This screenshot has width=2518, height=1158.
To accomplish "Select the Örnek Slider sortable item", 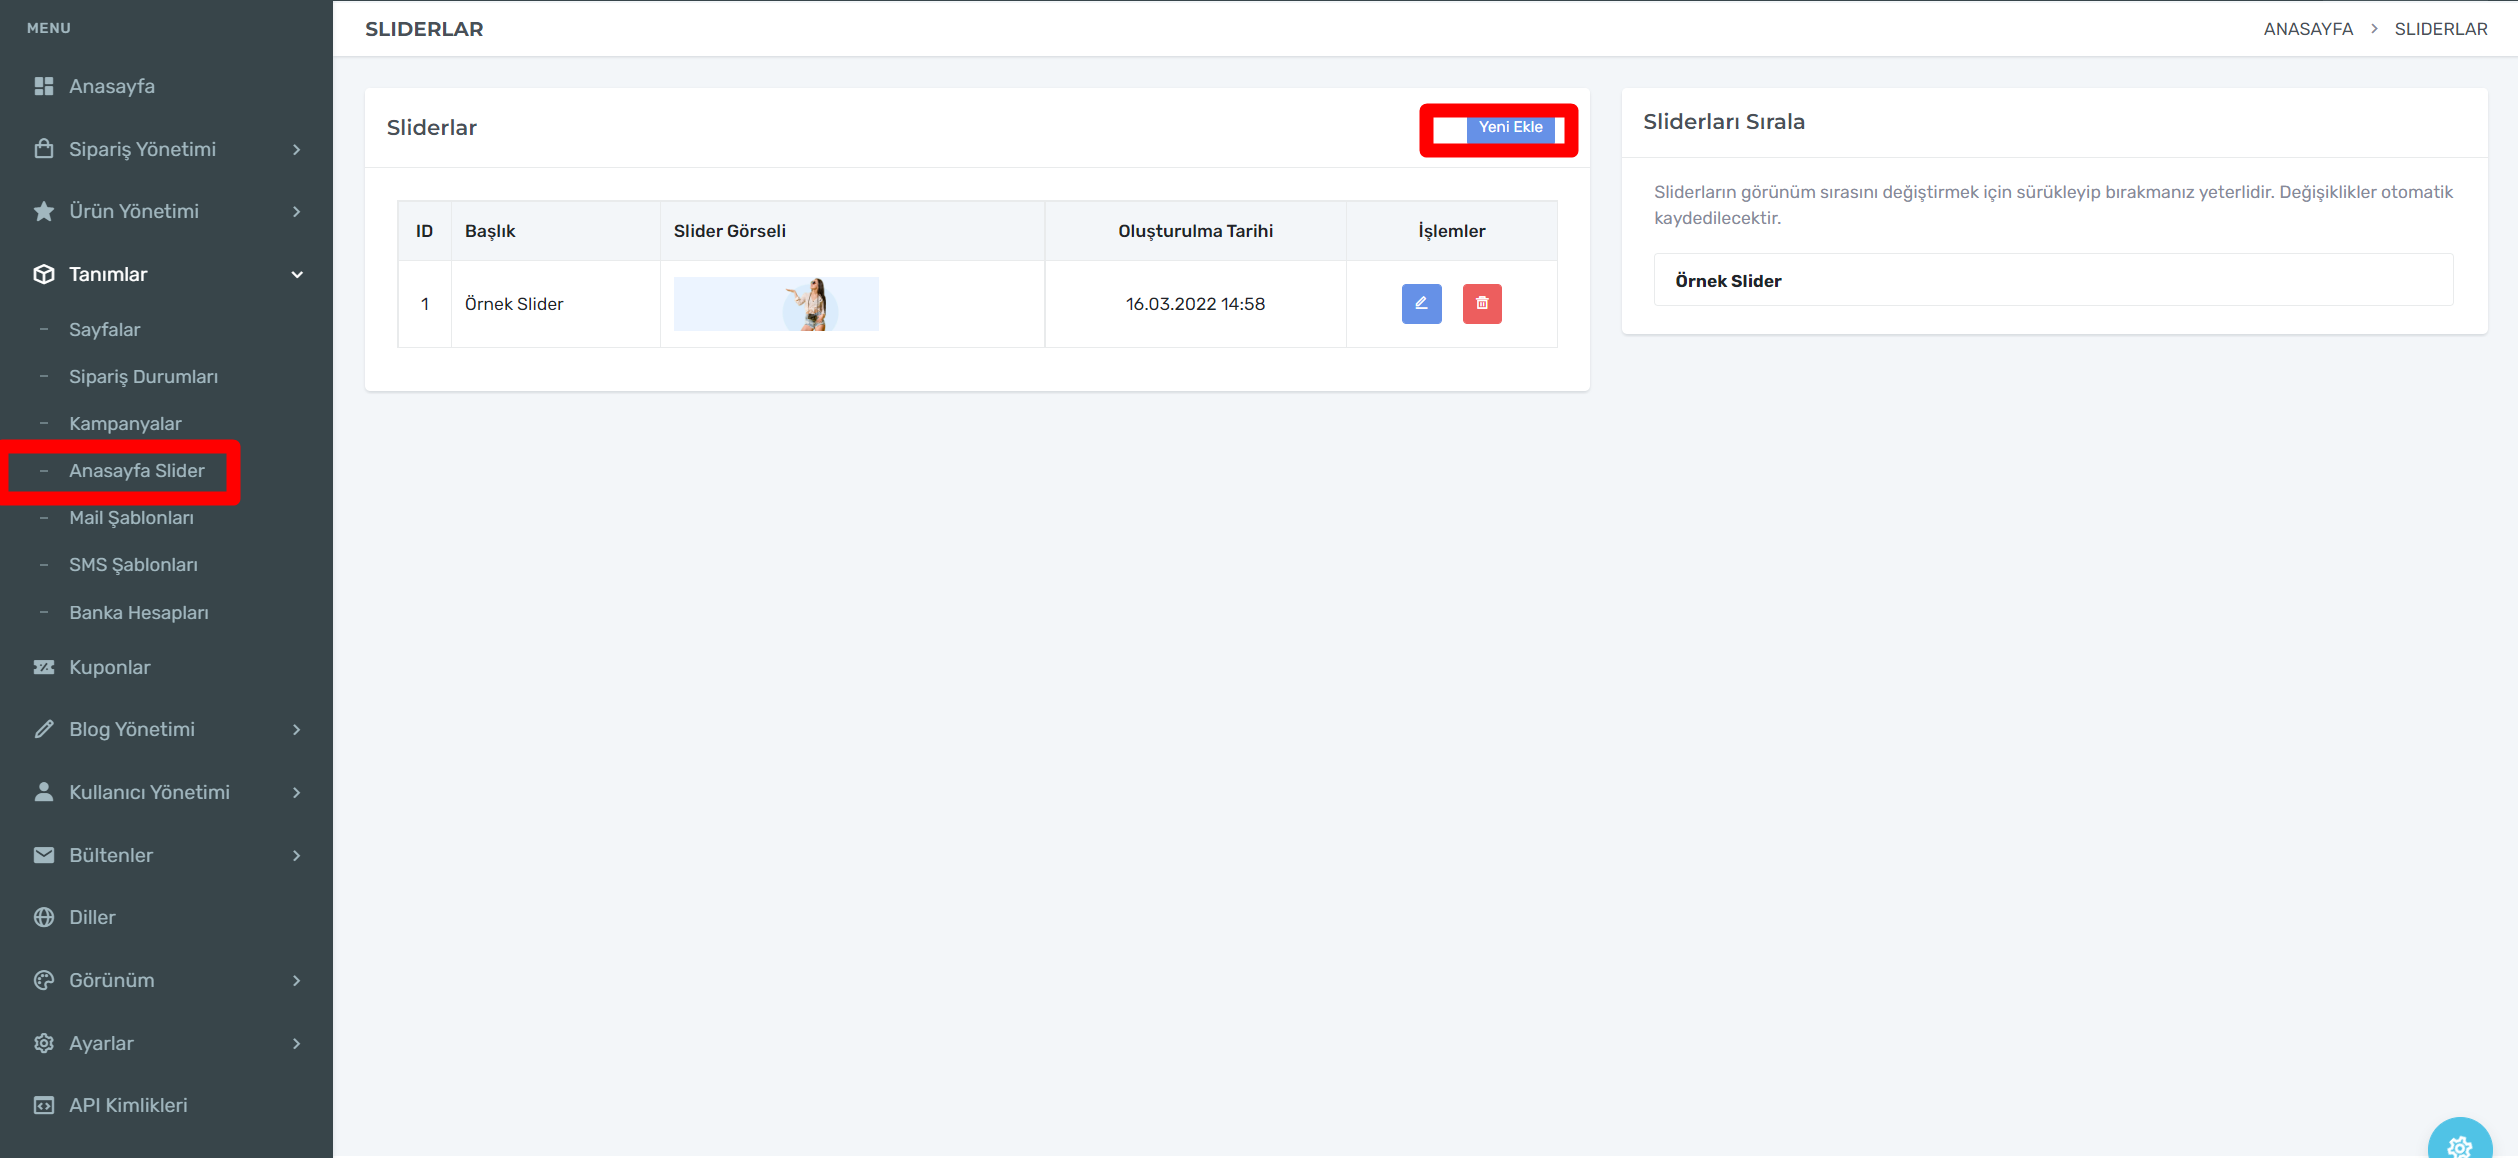I will (2053, 280).
